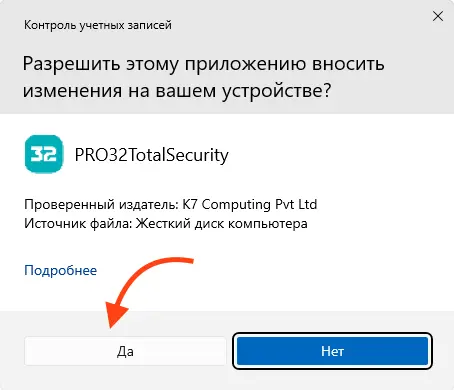Click the red arrowhead pointing at Да
The image size is (454, 390).
point(115,315)
